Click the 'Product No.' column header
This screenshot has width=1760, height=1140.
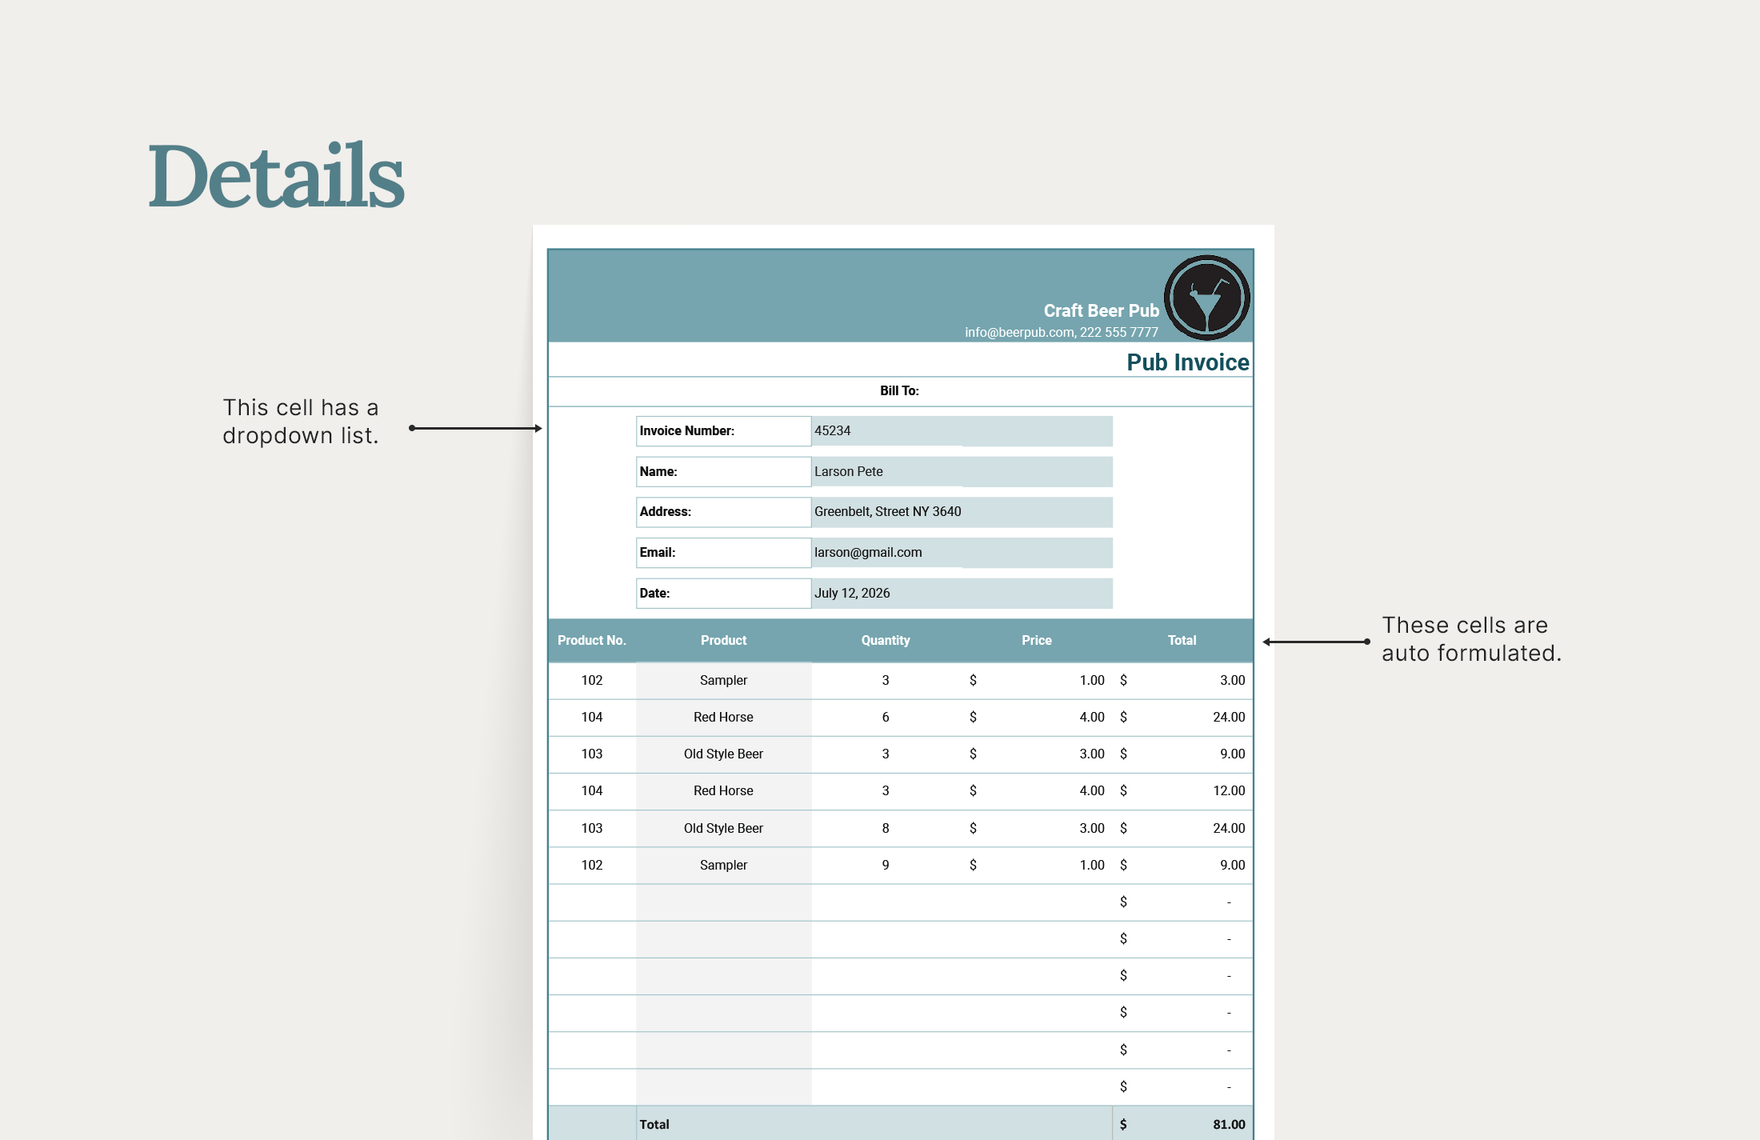[x=592, y=640]
